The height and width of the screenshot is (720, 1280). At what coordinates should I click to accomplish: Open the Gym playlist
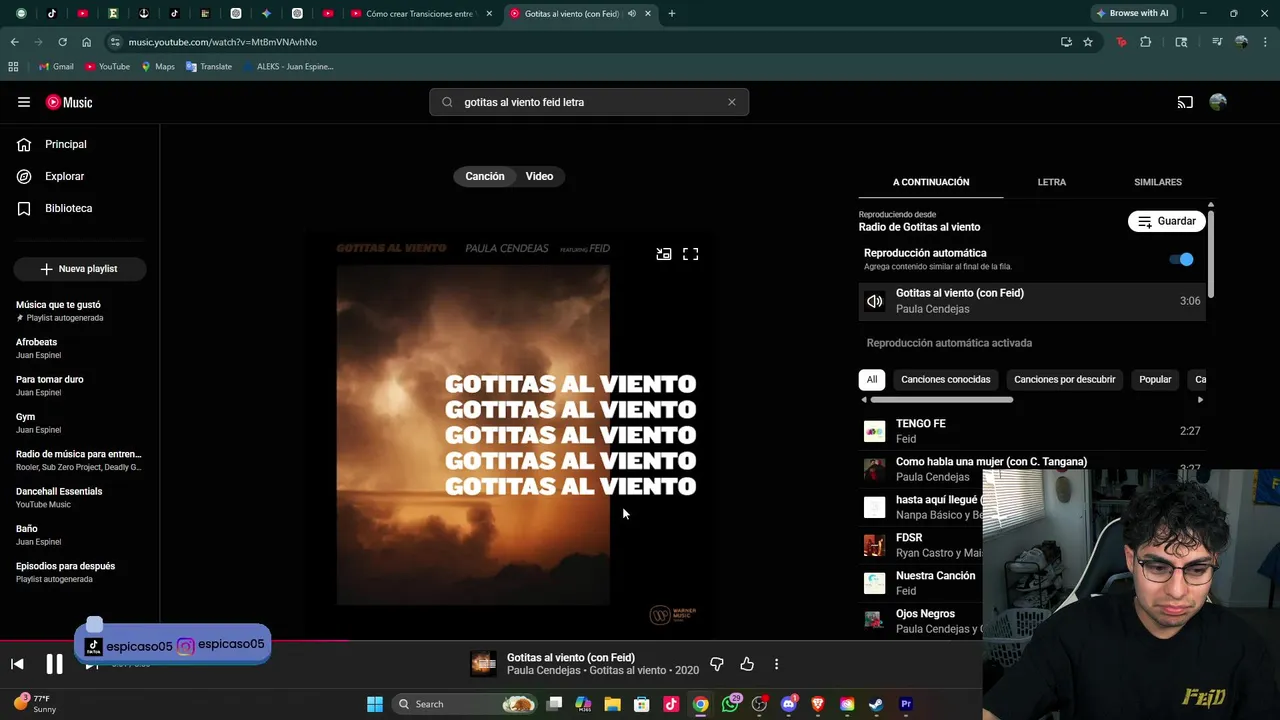tap(80, 423)
